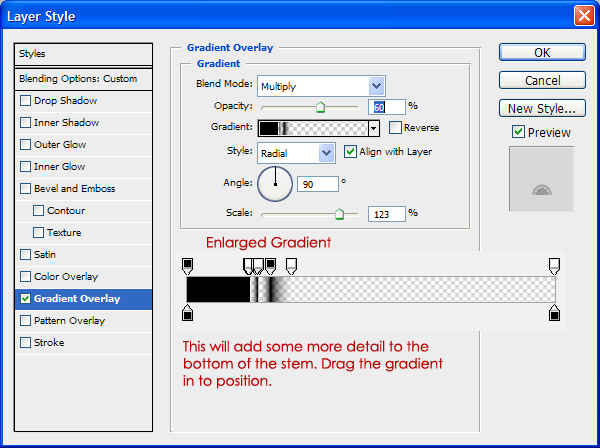Open Blending Options: Custom
This screenshot has height=448, width=600.
tap(83, 79)
